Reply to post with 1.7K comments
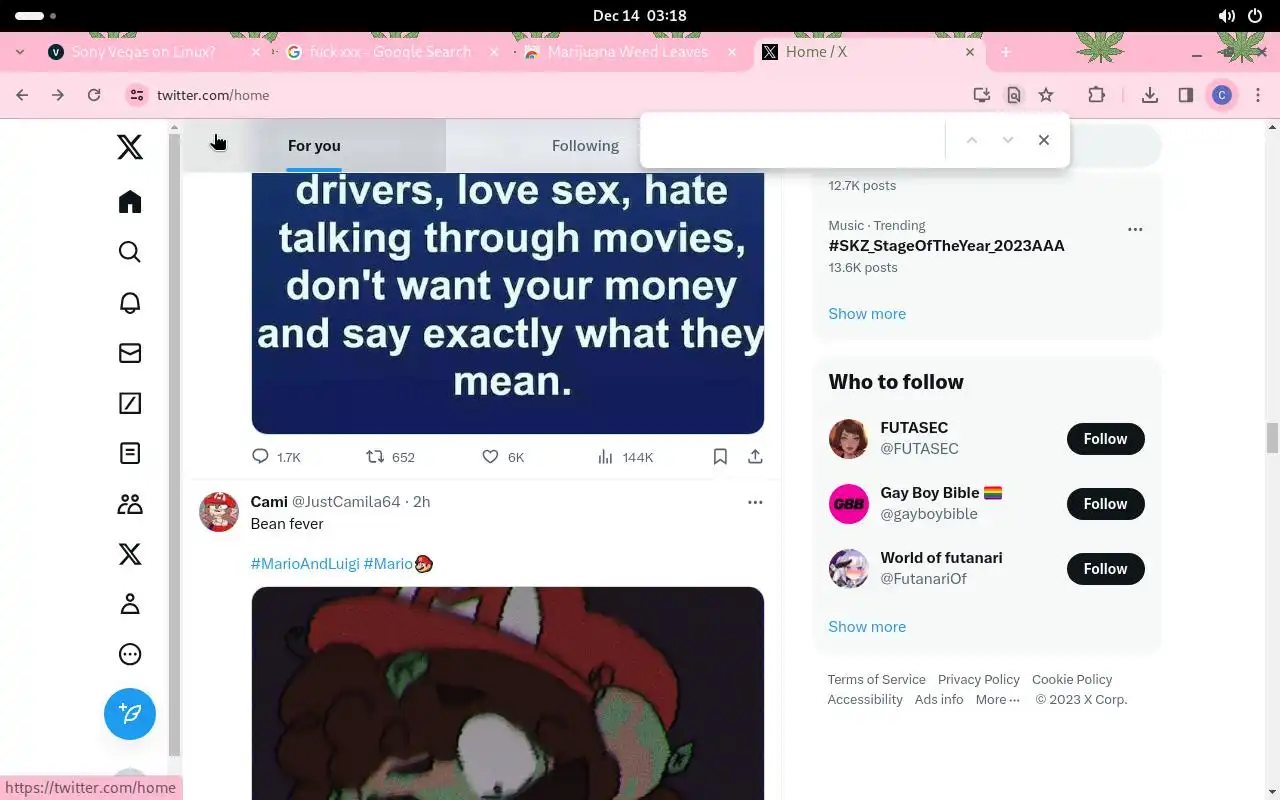The image size is (1280, 800). pyautogui.click(x=276, y=457)
